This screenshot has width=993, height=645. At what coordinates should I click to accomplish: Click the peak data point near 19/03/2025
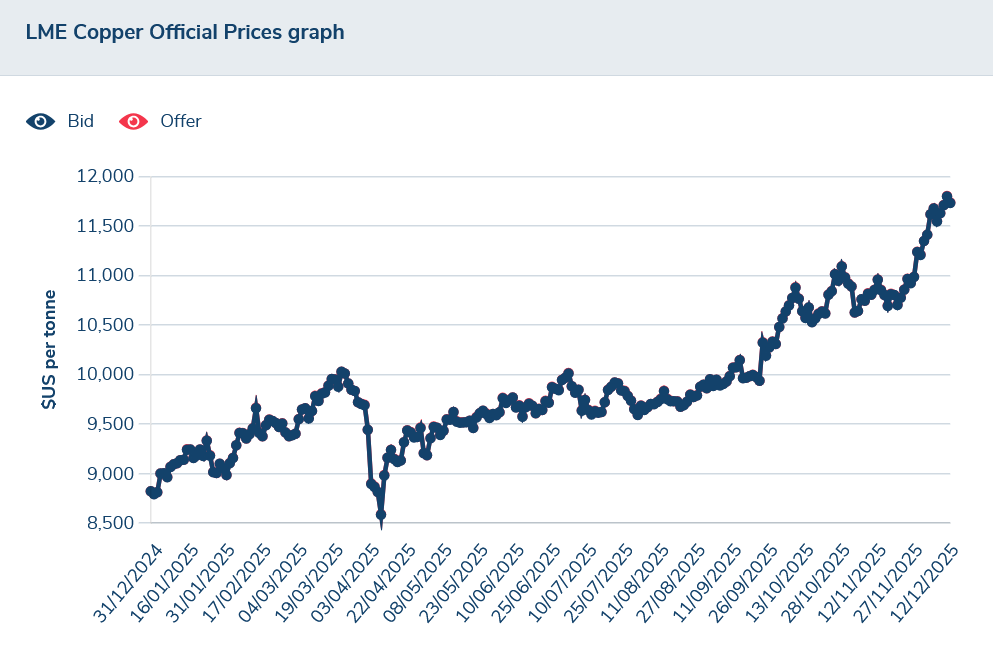click(x=343, y=370)
